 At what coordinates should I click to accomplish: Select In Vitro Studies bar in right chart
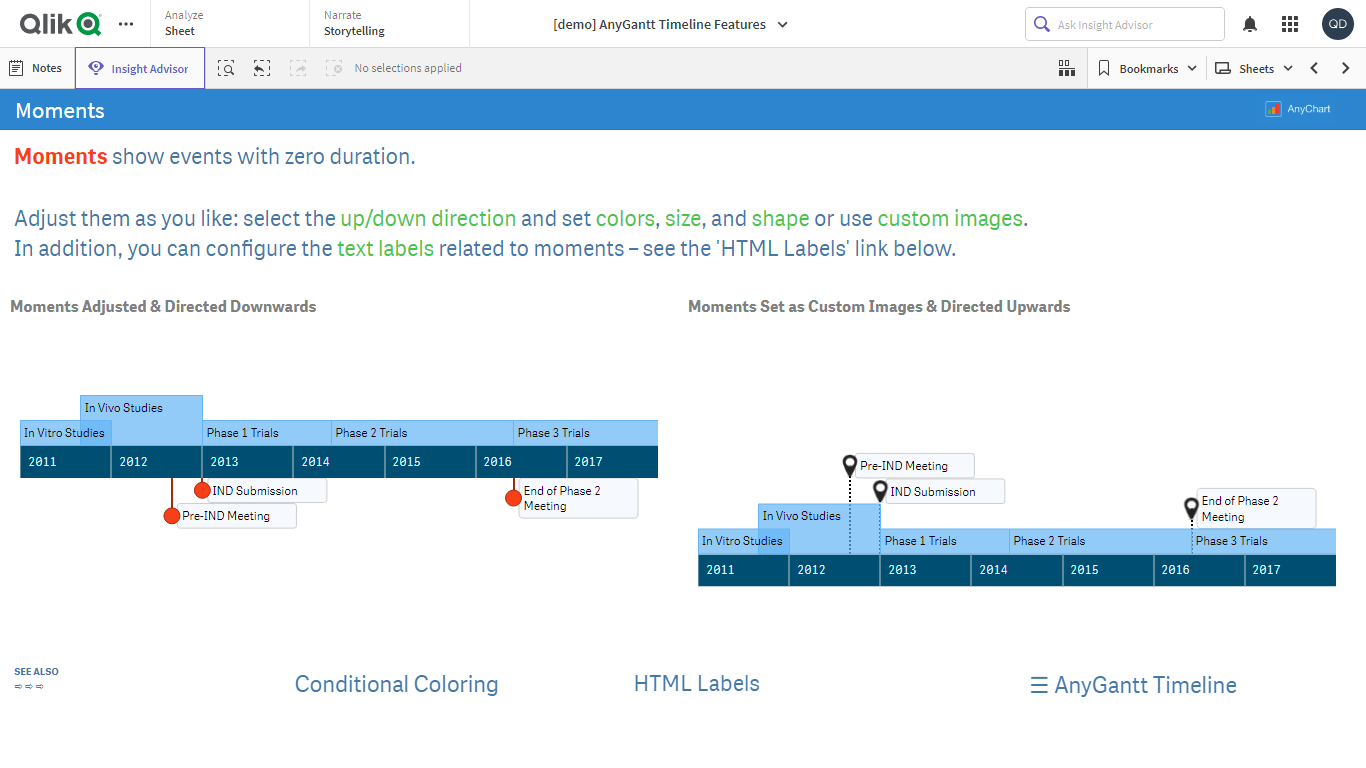(743, 541)
